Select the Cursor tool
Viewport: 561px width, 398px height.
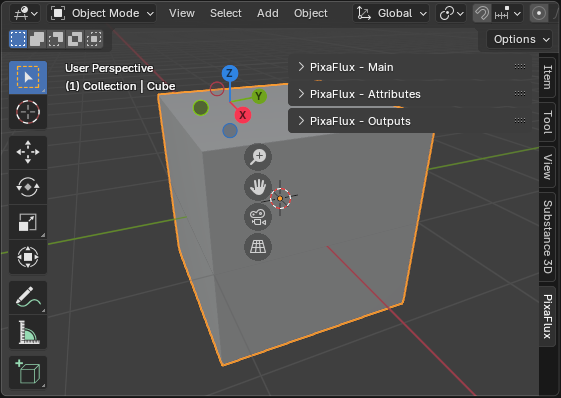(28, 112)
